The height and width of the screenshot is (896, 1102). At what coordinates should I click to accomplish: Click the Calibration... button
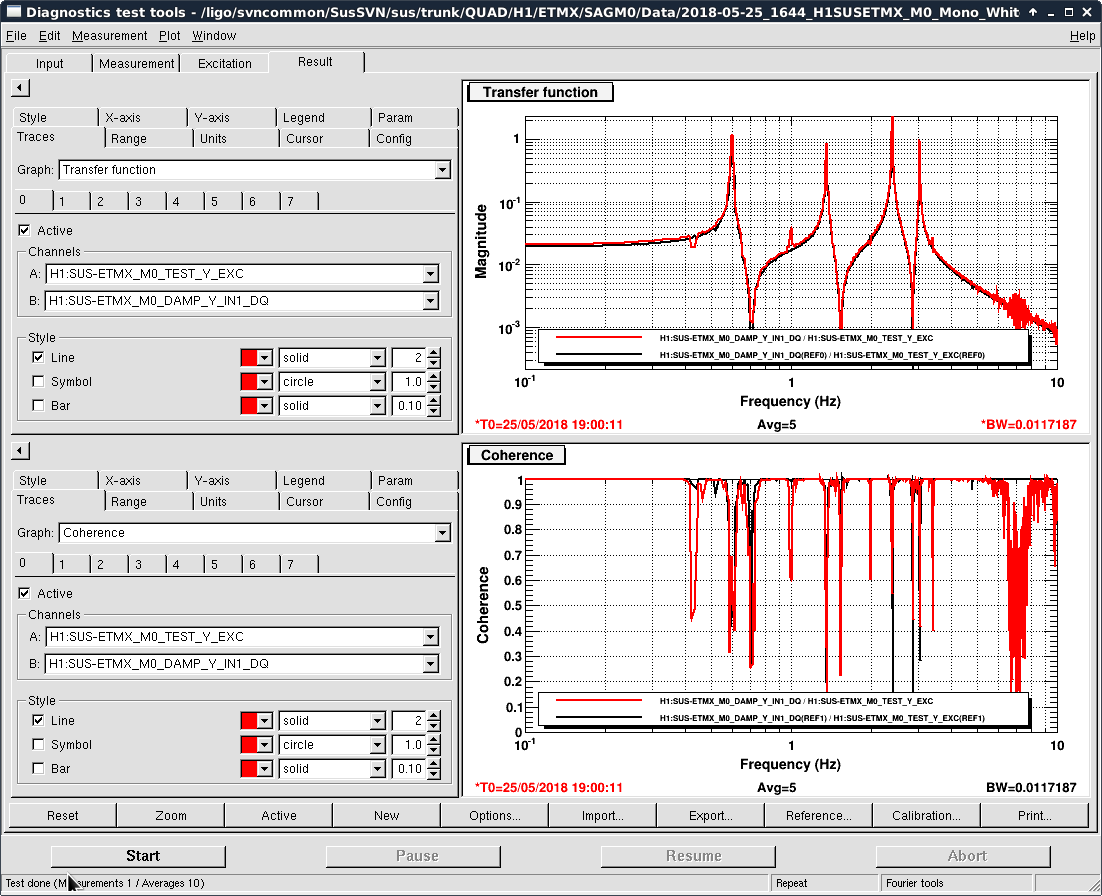pyautogui.click(x=926, y=815)
